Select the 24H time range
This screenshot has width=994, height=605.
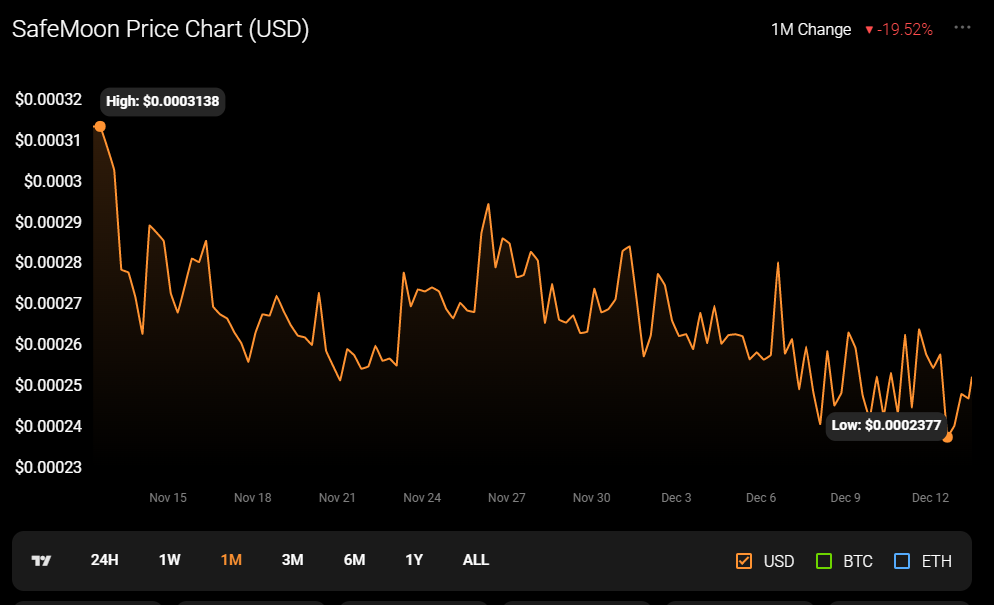click(105, 560)
